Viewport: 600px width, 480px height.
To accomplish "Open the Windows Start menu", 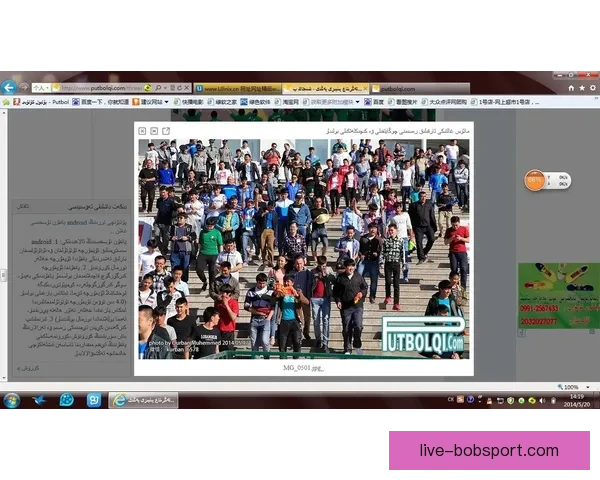I will point(12,399).
